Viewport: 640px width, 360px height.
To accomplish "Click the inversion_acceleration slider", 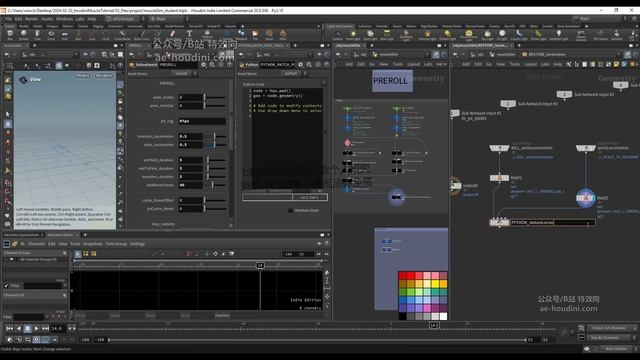I will (214, 136).
